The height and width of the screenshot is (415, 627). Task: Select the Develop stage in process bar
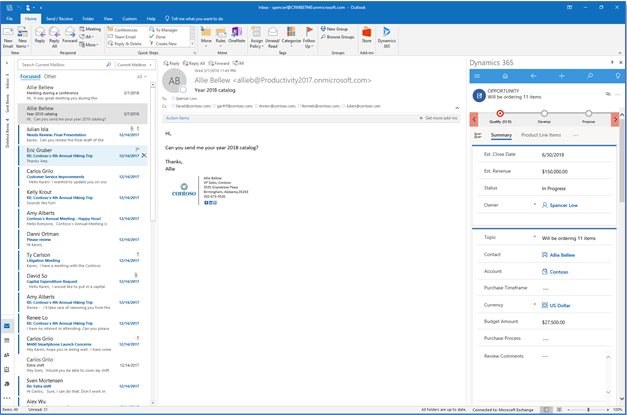[545, 113]
